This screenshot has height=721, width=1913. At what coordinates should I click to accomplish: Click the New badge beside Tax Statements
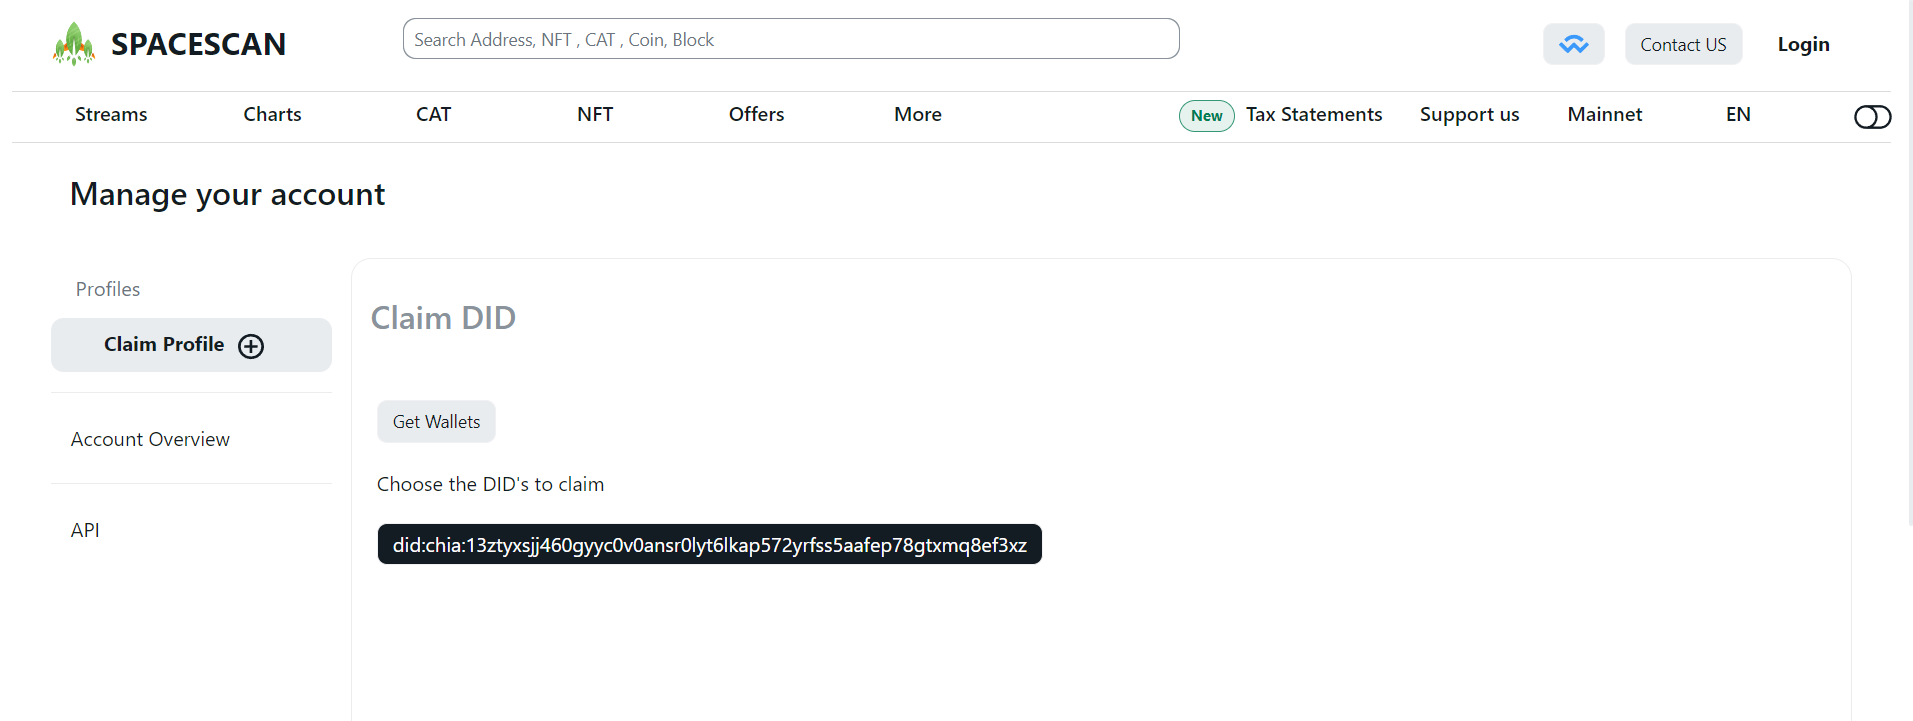(1206, 116)
